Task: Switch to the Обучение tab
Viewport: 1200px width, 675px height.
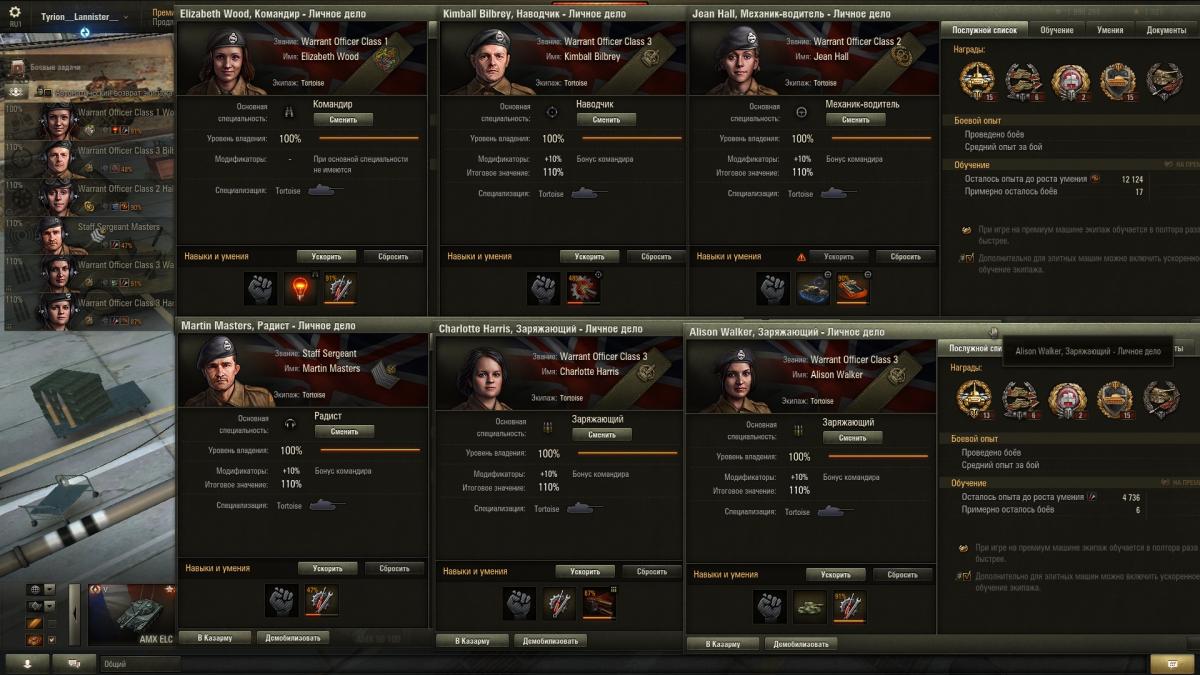Action: [1057, 30]
